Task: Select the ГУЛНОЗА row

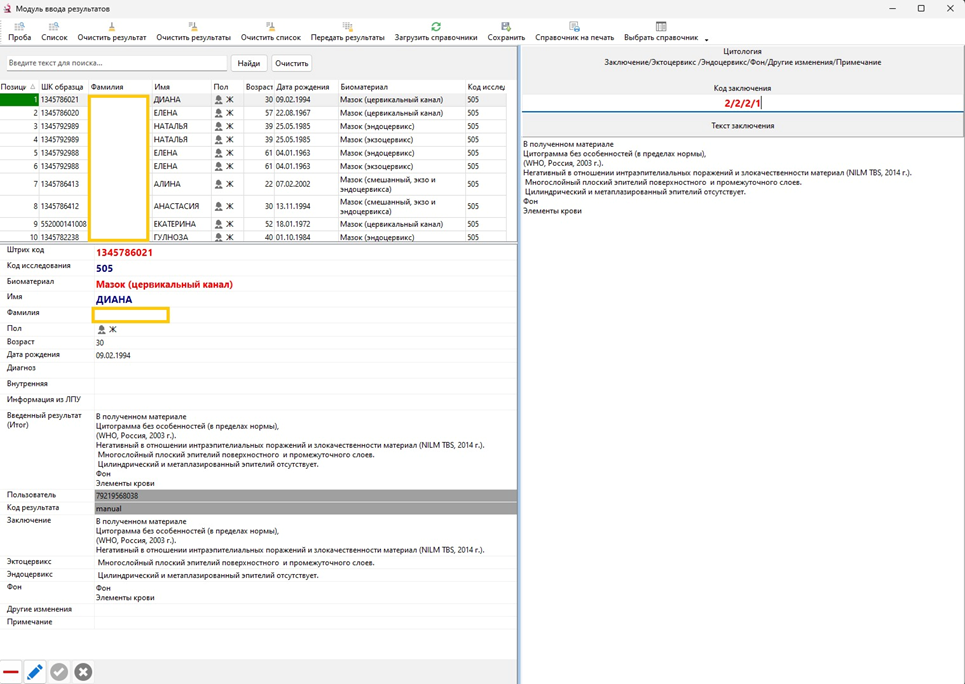Action: [254, 236]
